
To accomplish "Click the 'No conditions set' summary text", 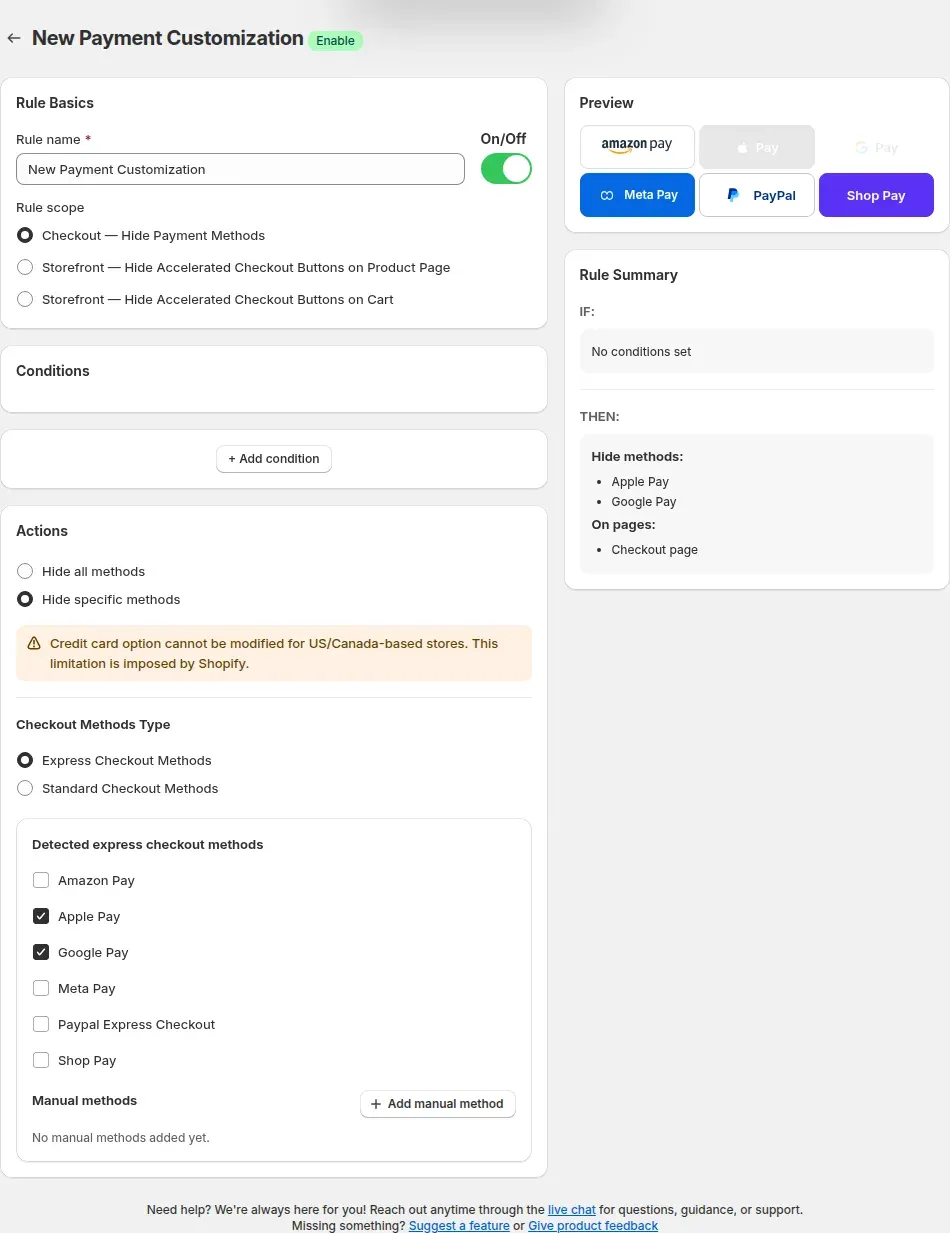I will click(642, 352).
